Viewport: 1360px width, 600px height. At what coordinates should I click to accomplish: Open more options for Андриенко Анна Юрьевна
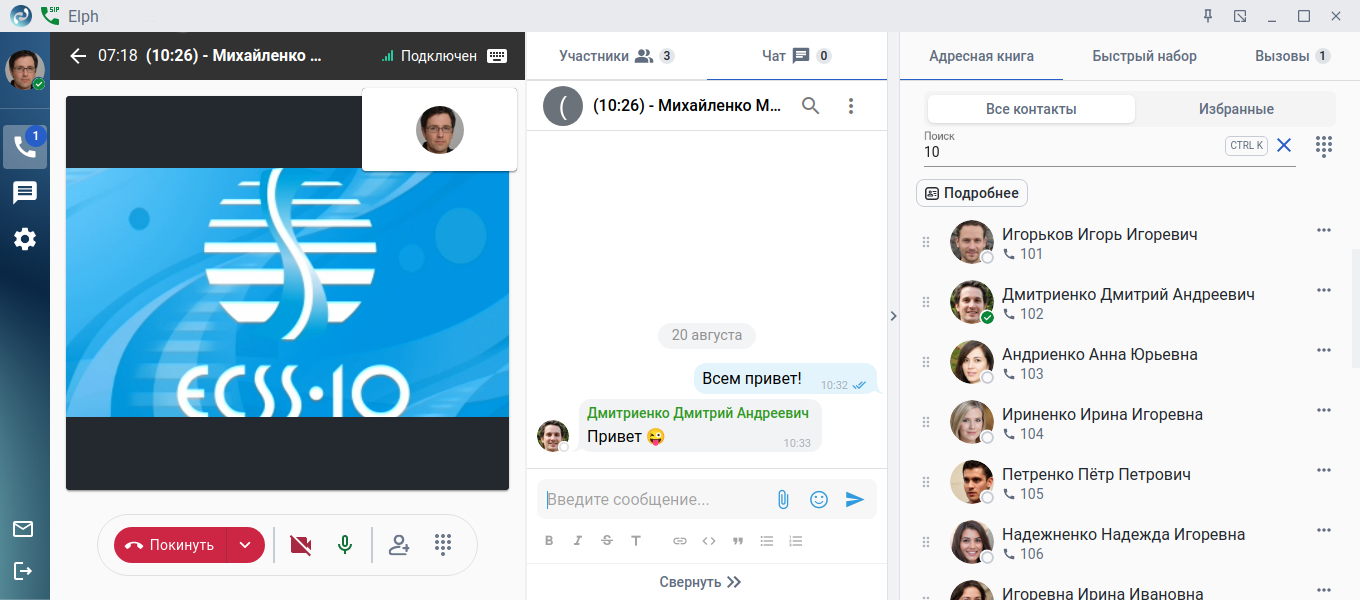pyautogui.click(x=1324, y=350)
